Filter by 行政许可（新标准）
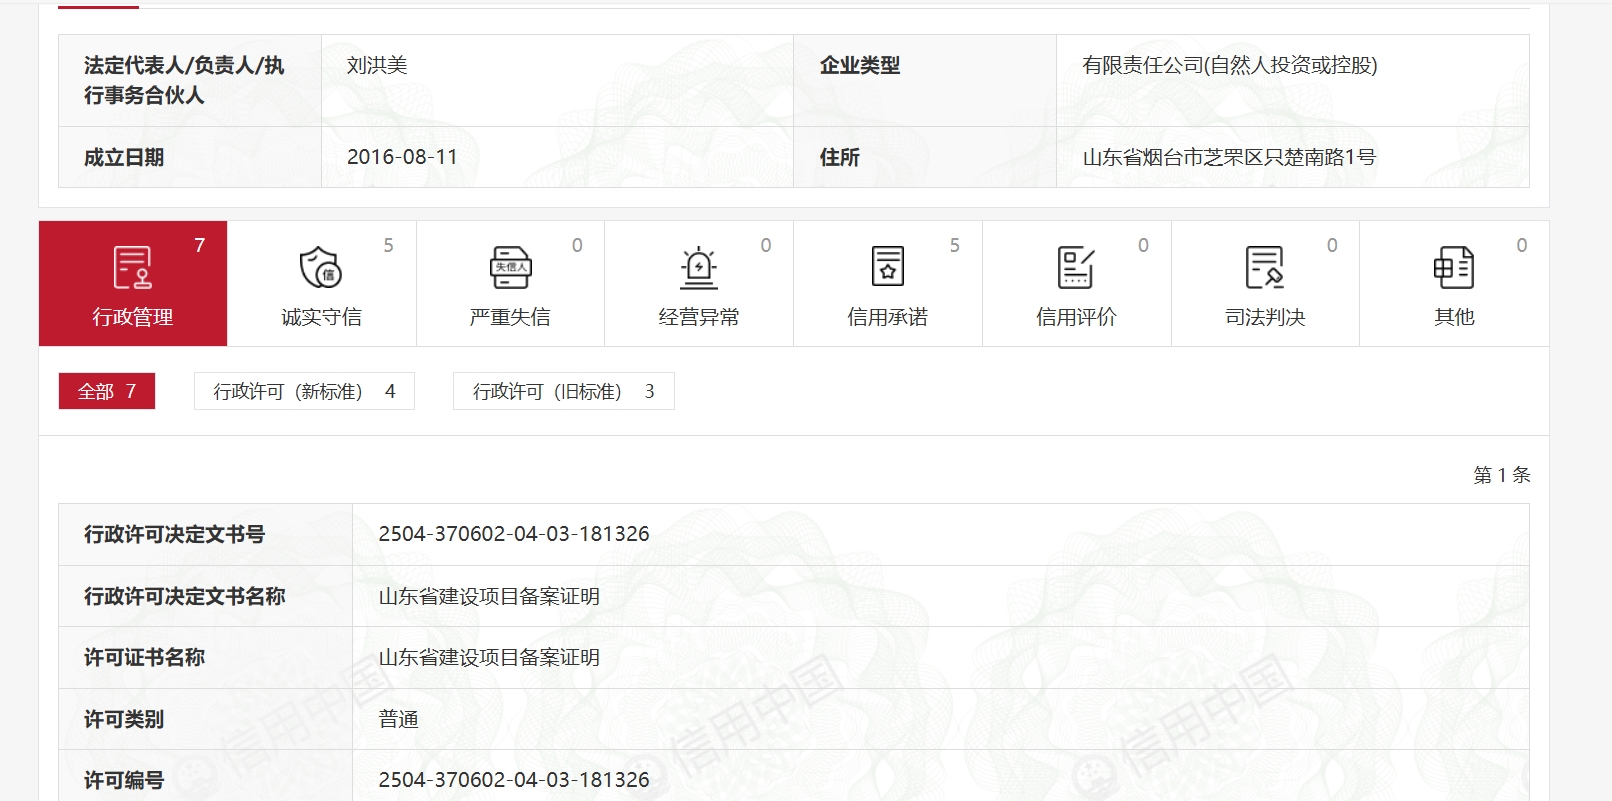The height and width of the screenshot is (801, 1612). (x=304, y=391)
